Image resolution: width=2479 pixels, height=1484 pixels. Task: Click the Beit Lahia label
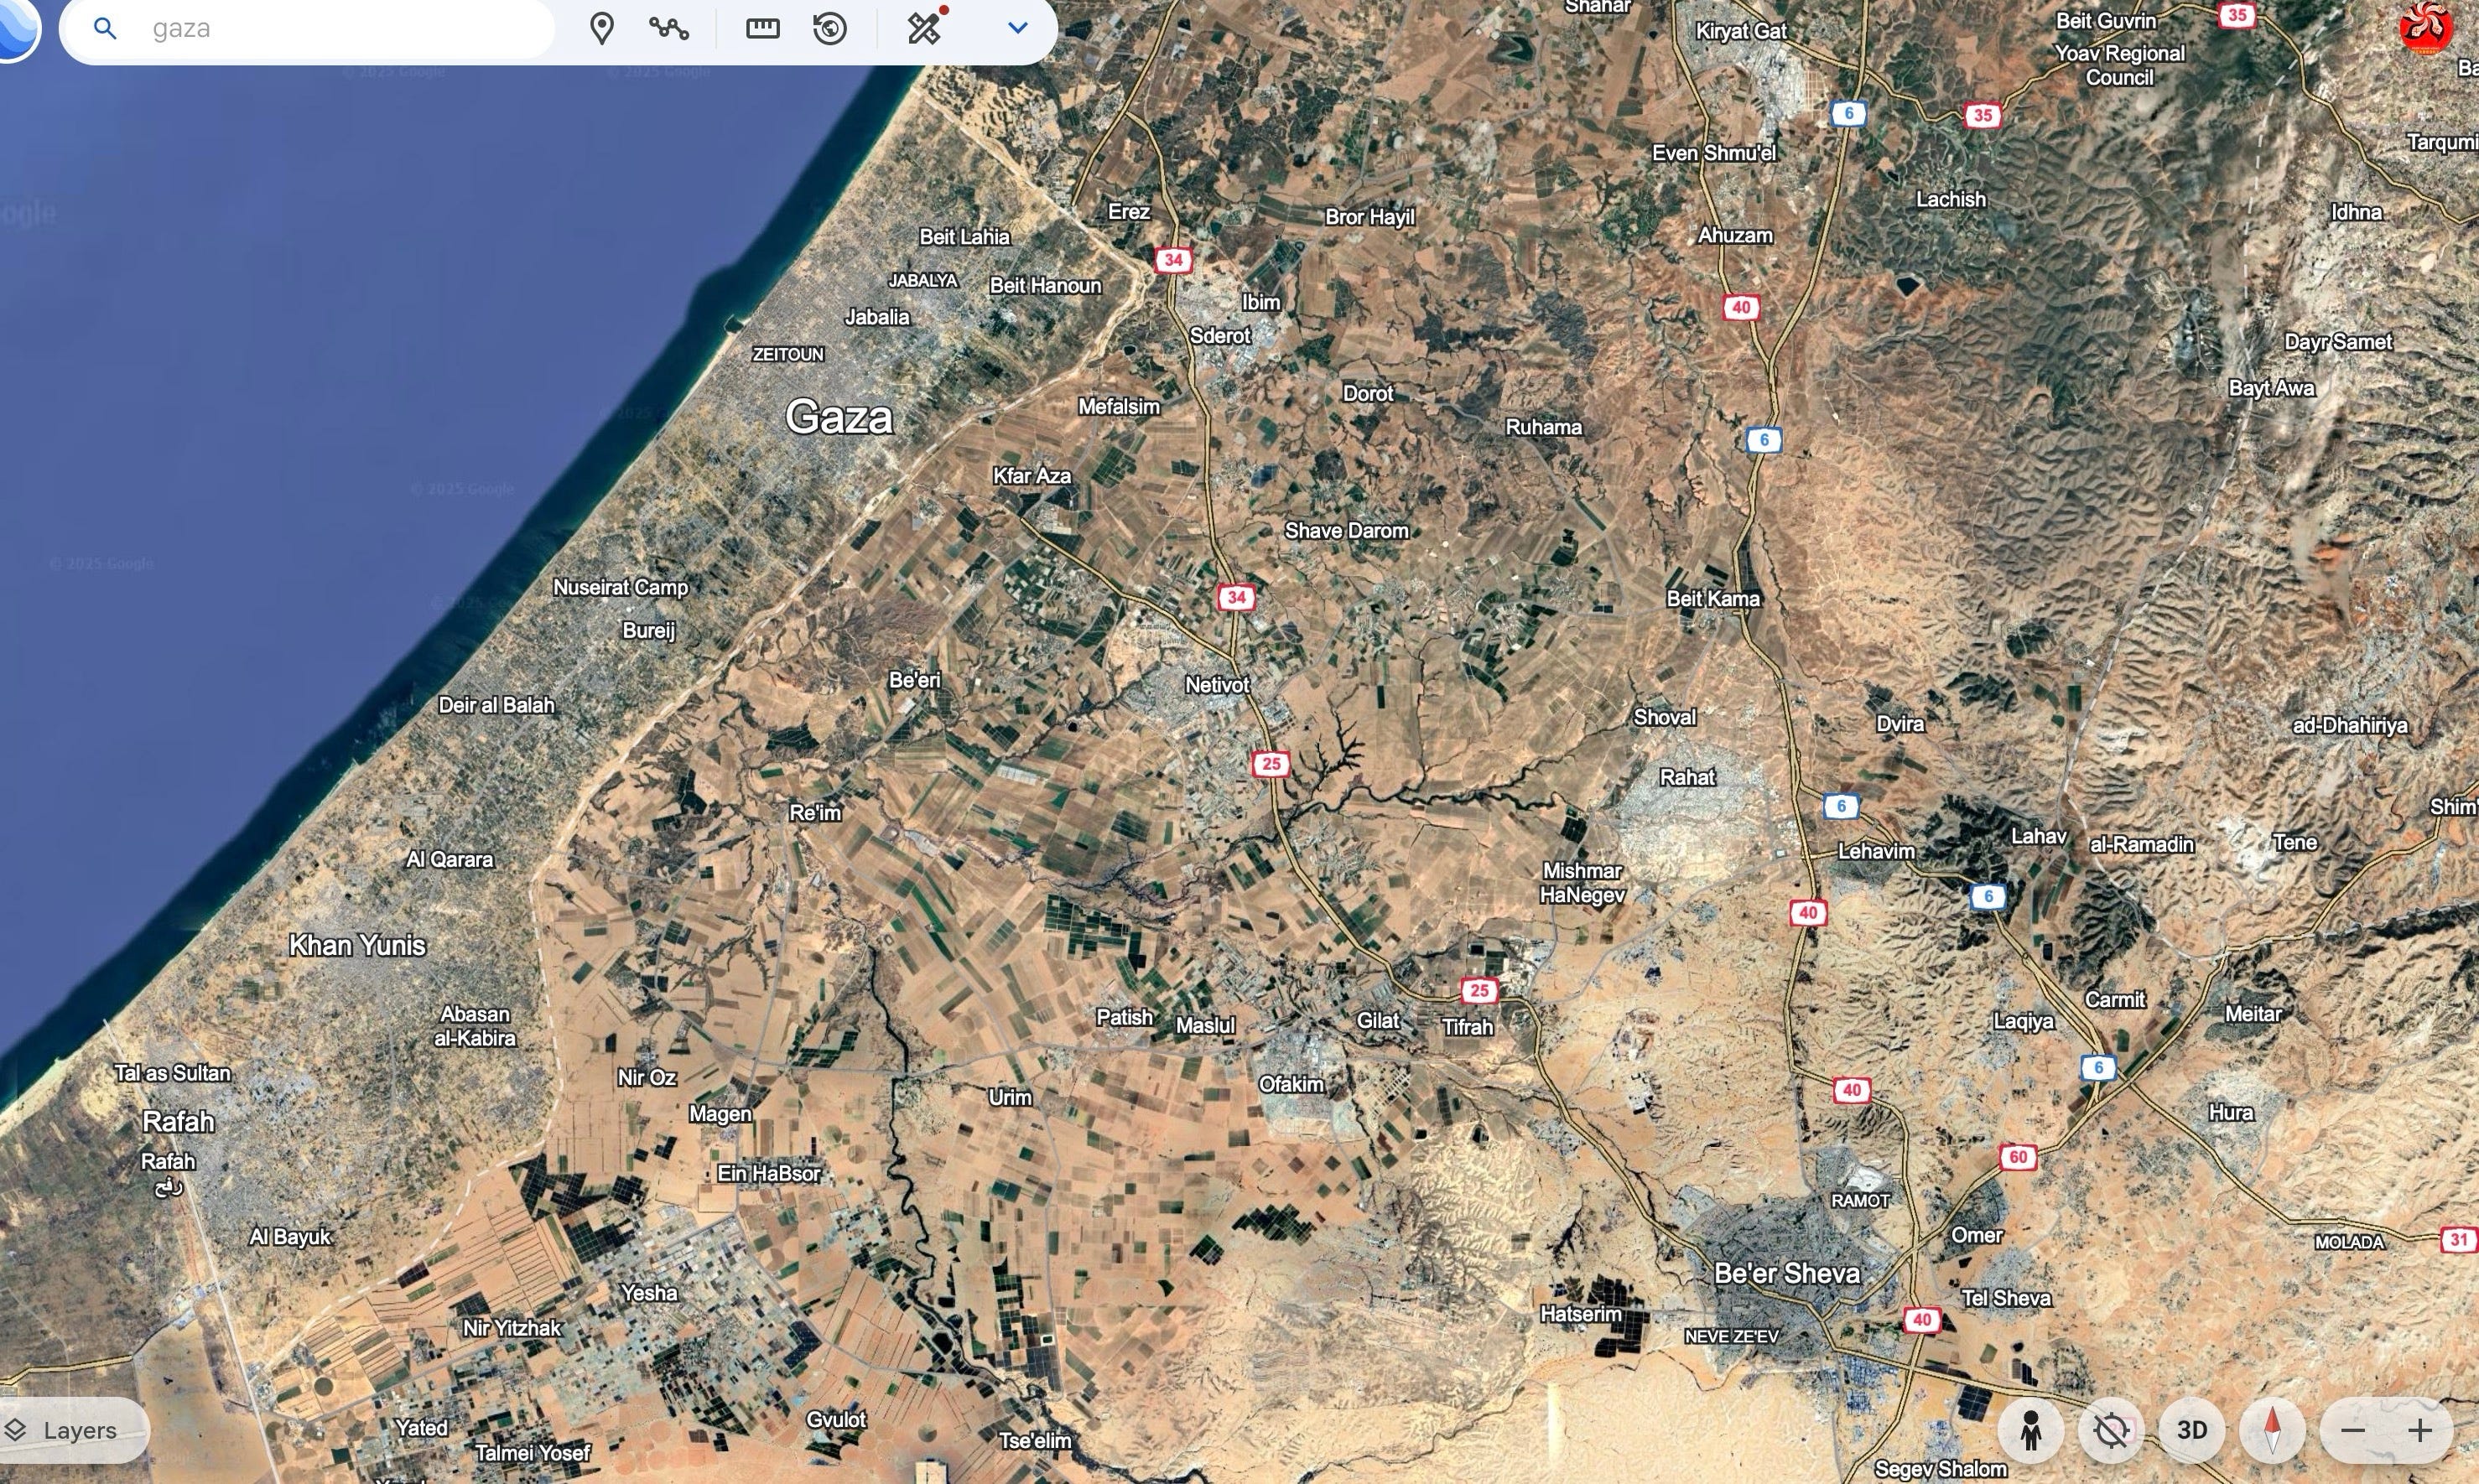[964, 237]
